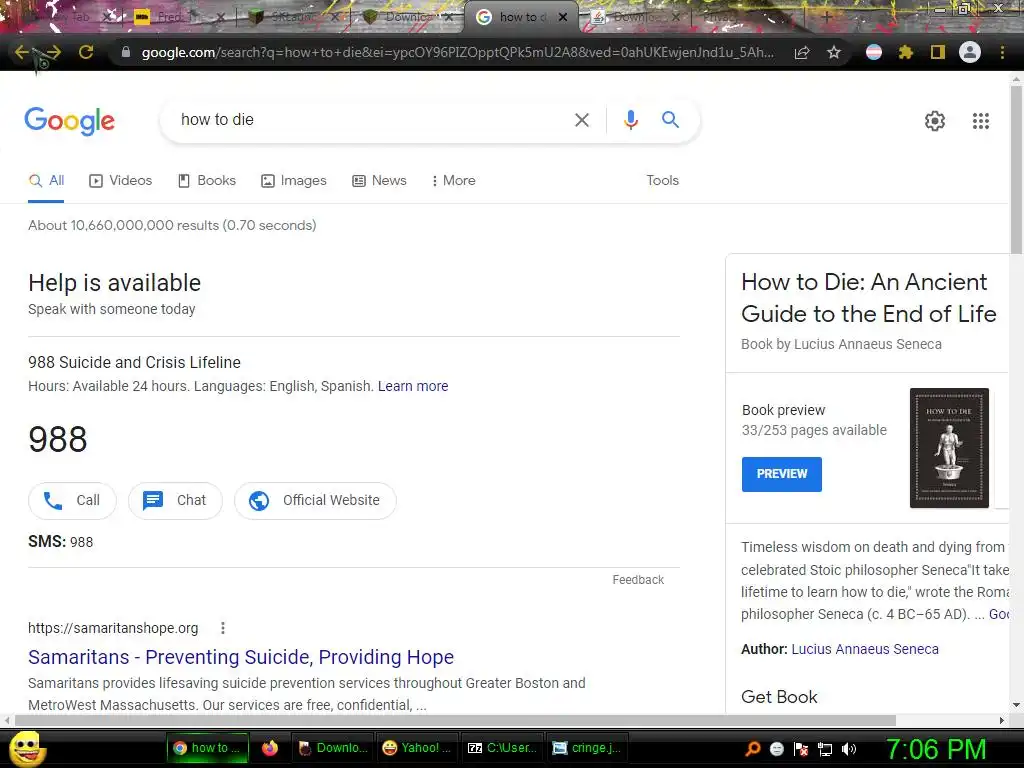Toggle the browser side panel
The image size is (1024, 768).
937,52
